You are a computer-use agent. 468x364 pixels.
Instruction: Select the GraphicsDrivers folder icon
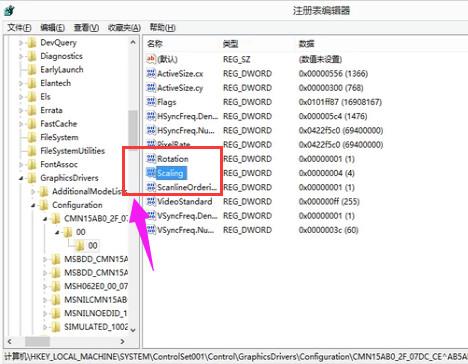(x=32, y=178)
